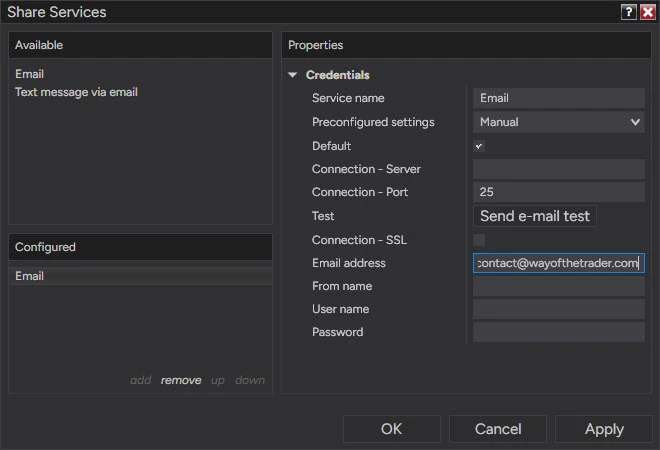
Task: Focus the Email address field
Action: tap(559, 263)
